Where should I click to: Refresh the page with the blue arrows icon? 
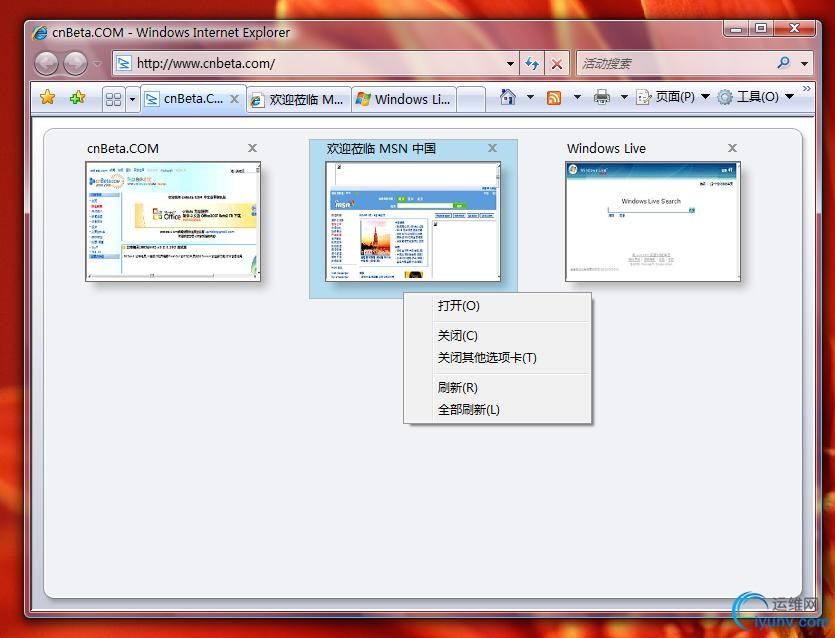[x=531, y=64]
